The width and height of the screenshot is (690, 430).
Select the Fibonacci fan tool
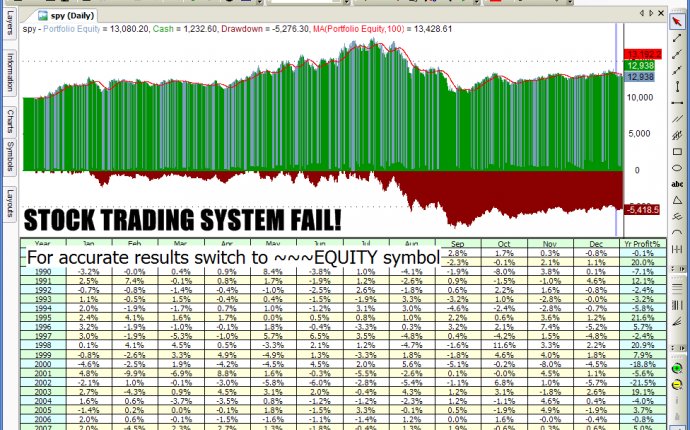[677, 323]
